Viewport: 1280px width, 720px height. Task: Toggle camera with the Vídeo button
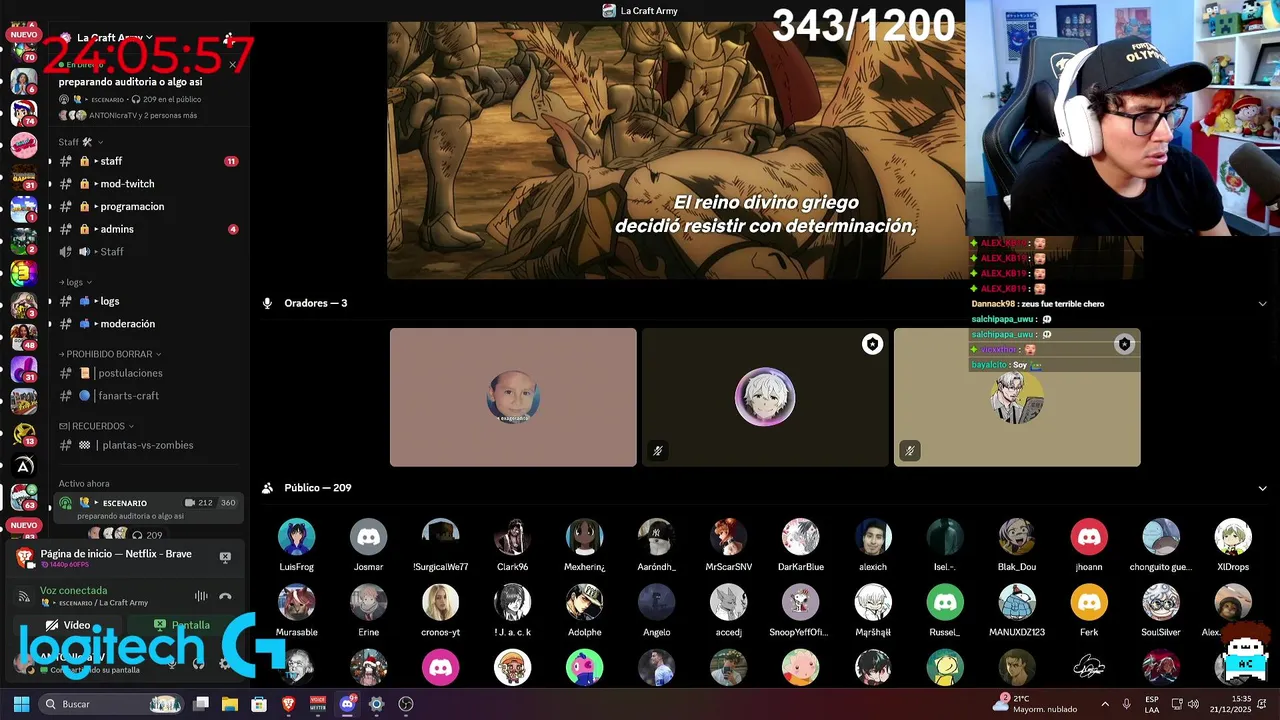pyautogui.click(x=68, y=625)
